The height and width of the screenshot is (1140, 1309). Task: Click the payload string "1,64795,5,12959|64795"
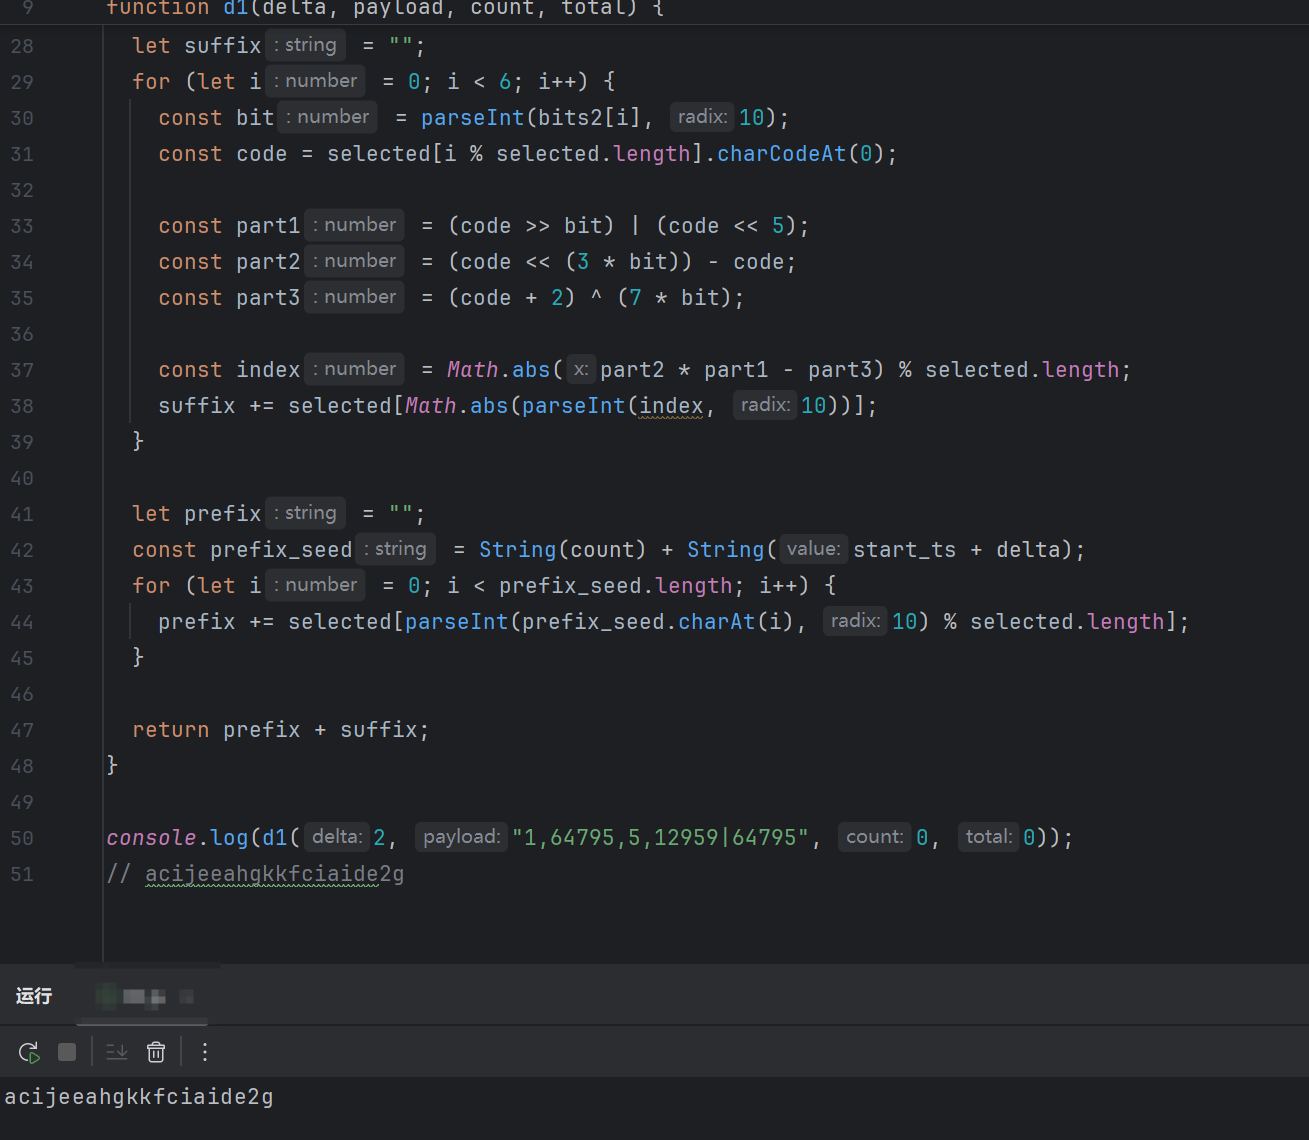click(x=660, y=838)
